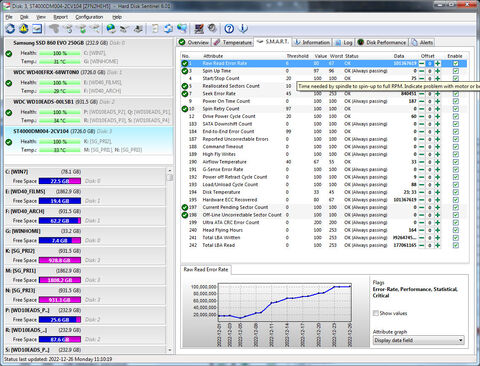Switch to the Disk Performance tab
Viewport: 480px width, 366px height.
pyautogui.click(x=382, y=42)
